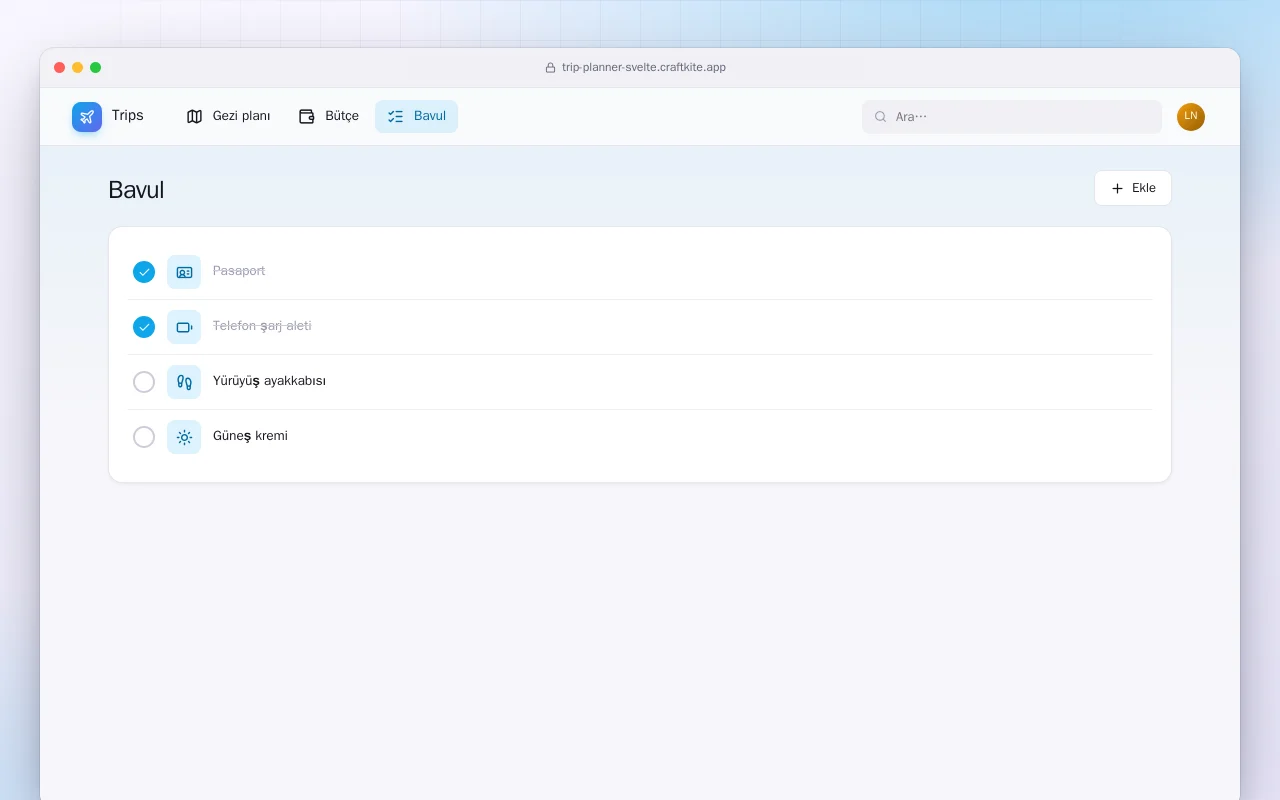Click the footprints icon for Yürüyüş ayakkabısı

[x=184, y=382]
